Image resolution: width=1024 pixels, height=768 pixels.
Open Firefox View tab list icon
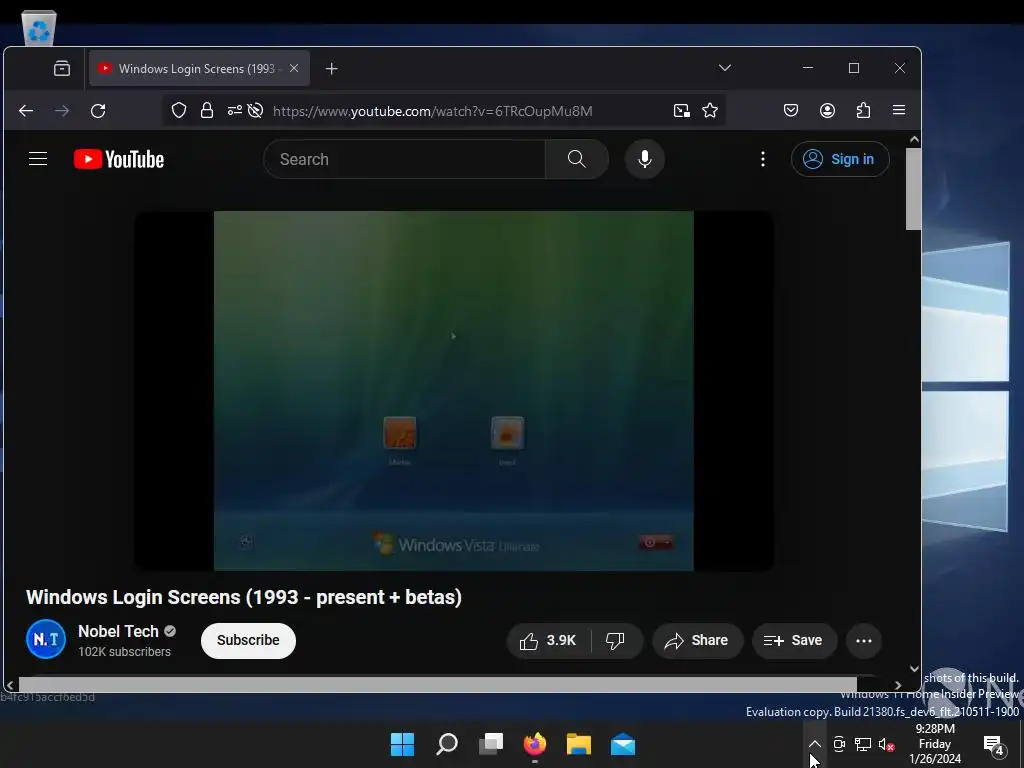click(x=62, y=69)
